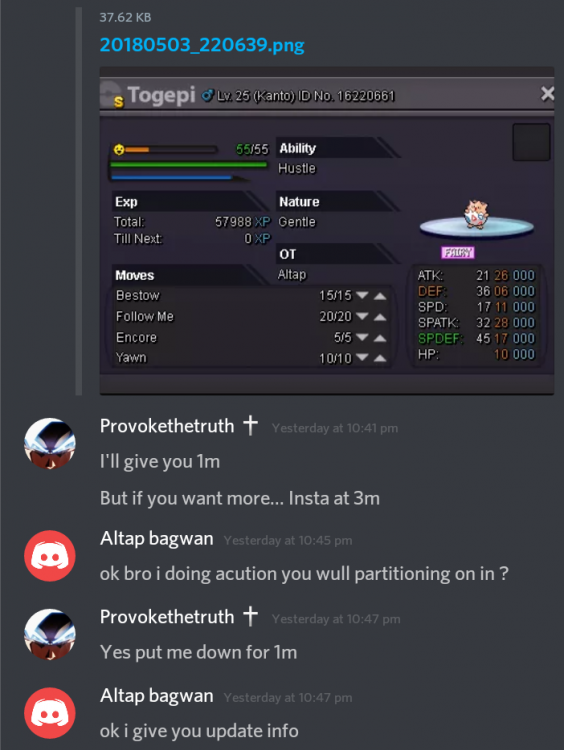Viewport: 564px width, 750px height.
Task: Move Yawn up with its up arrow
Action: pos(380,358)
